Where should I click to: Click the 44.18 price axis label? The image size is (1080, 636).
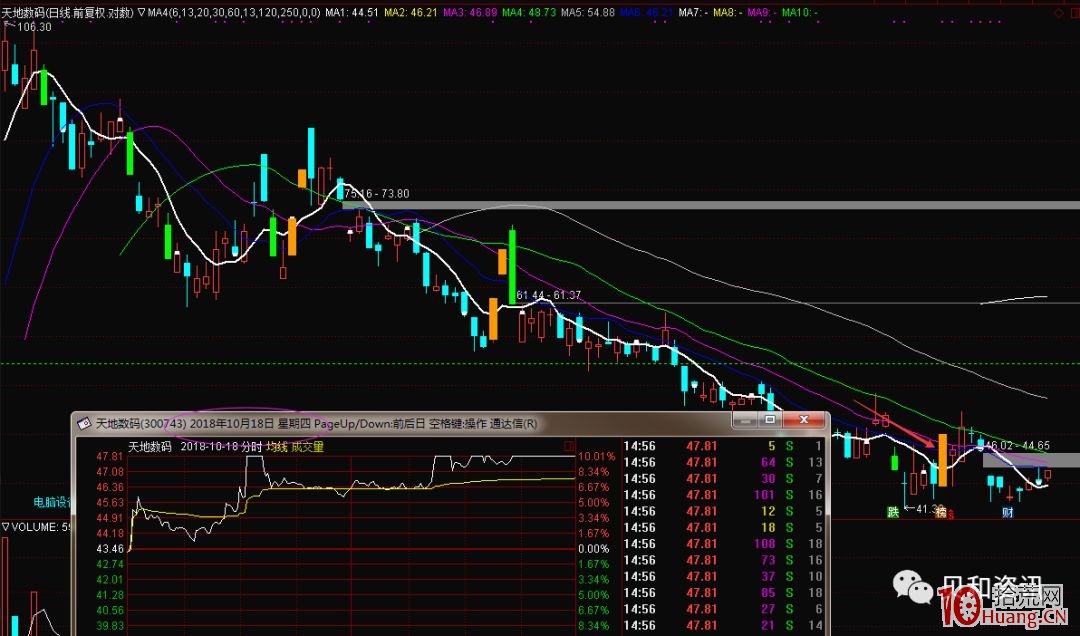[x=110, y=533]
